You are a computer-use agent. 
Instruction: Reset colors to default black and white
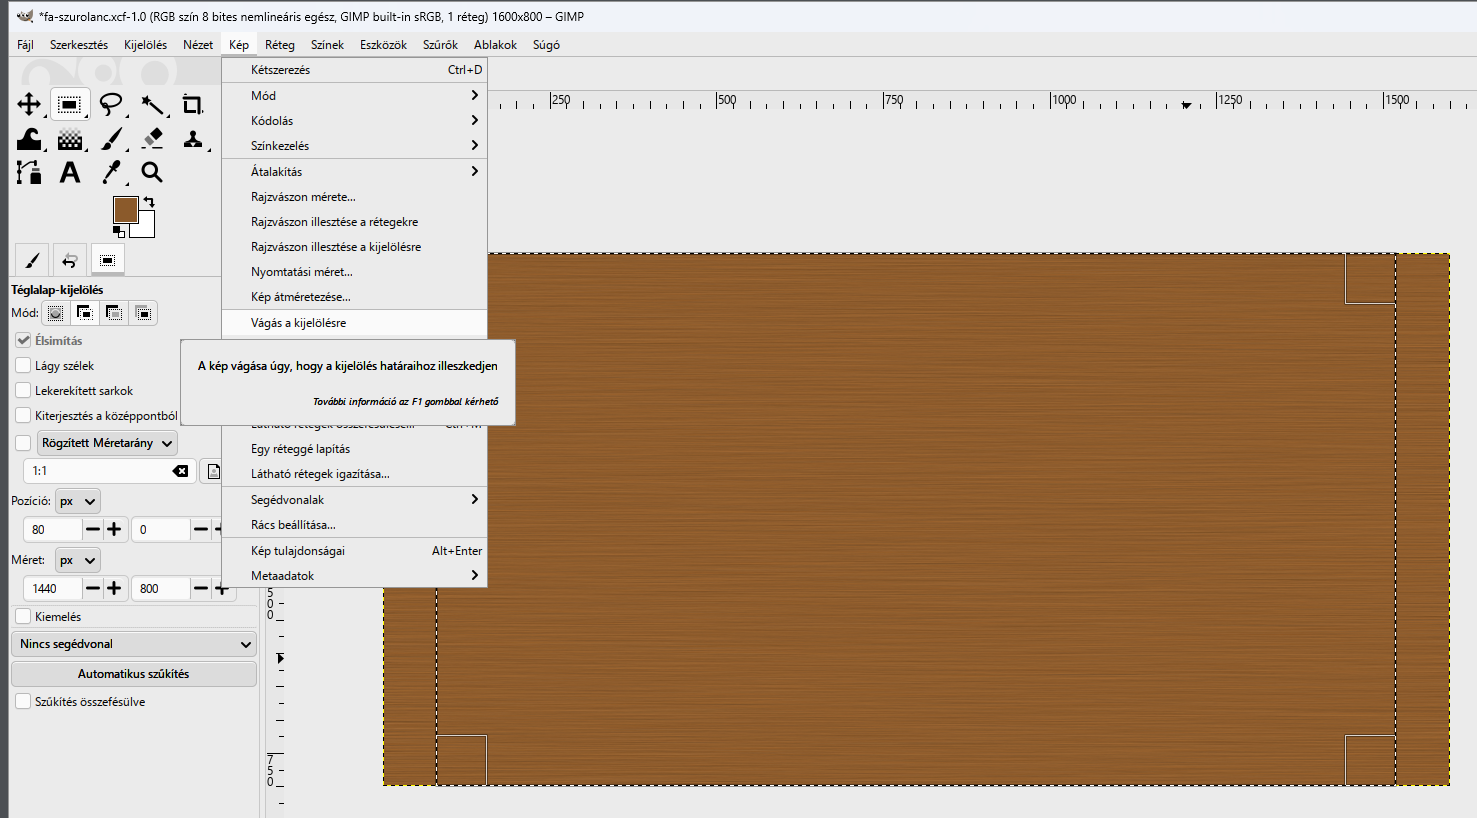pos(118,232)
